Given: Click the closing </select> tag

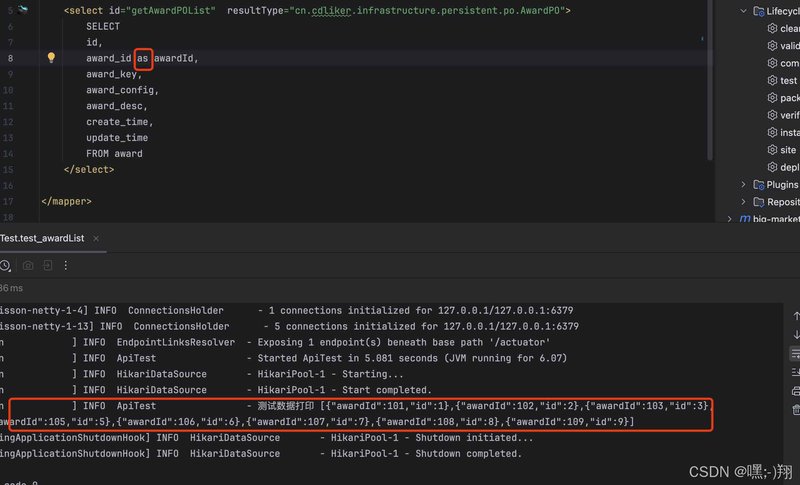Looking at the screenshot, I should click(89, 169).
